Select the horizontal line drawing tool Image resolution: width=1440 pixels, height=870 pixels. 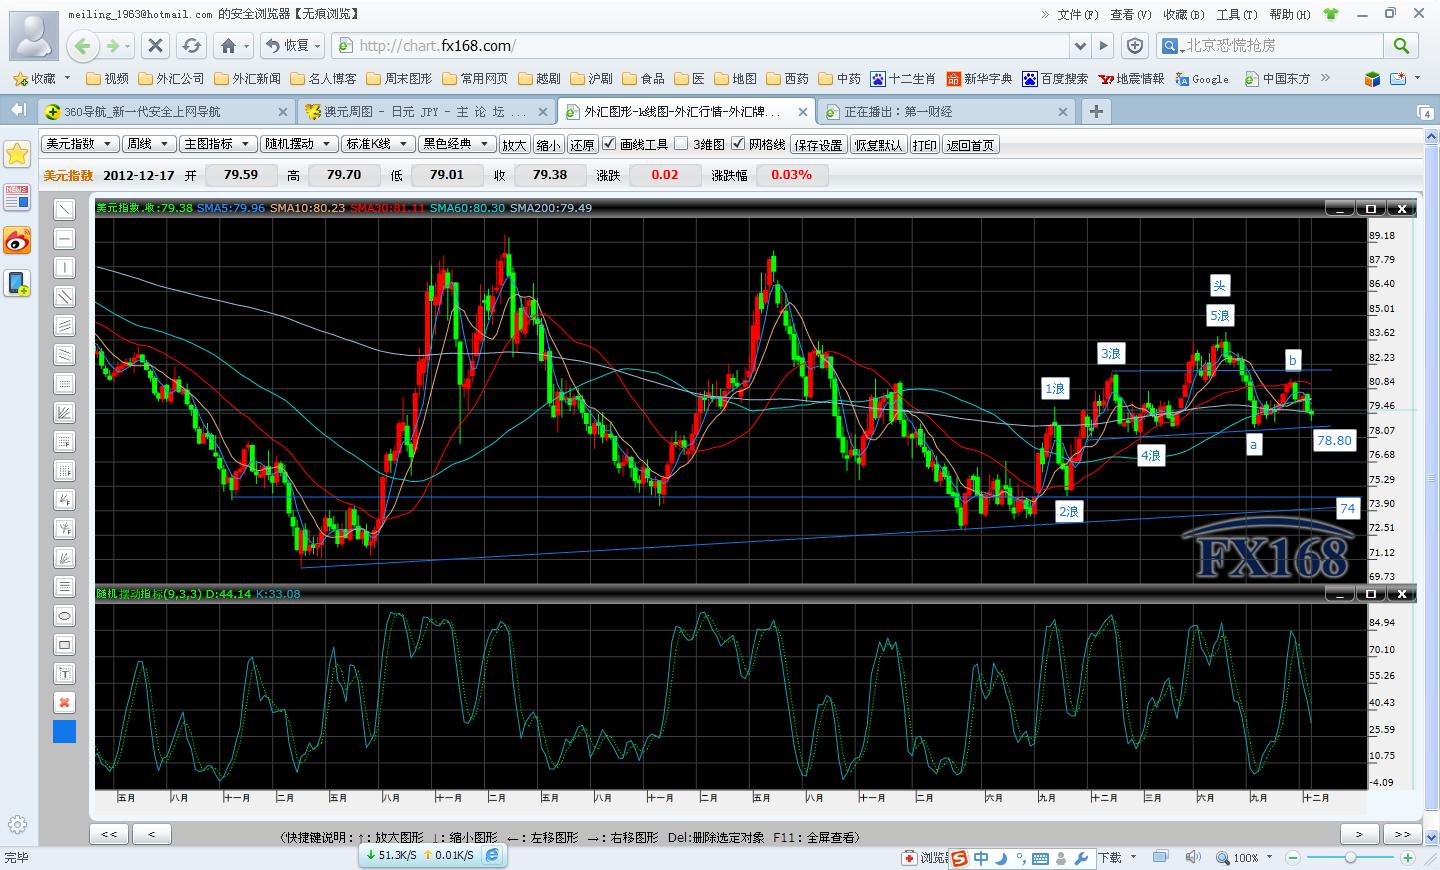point(64,238)
